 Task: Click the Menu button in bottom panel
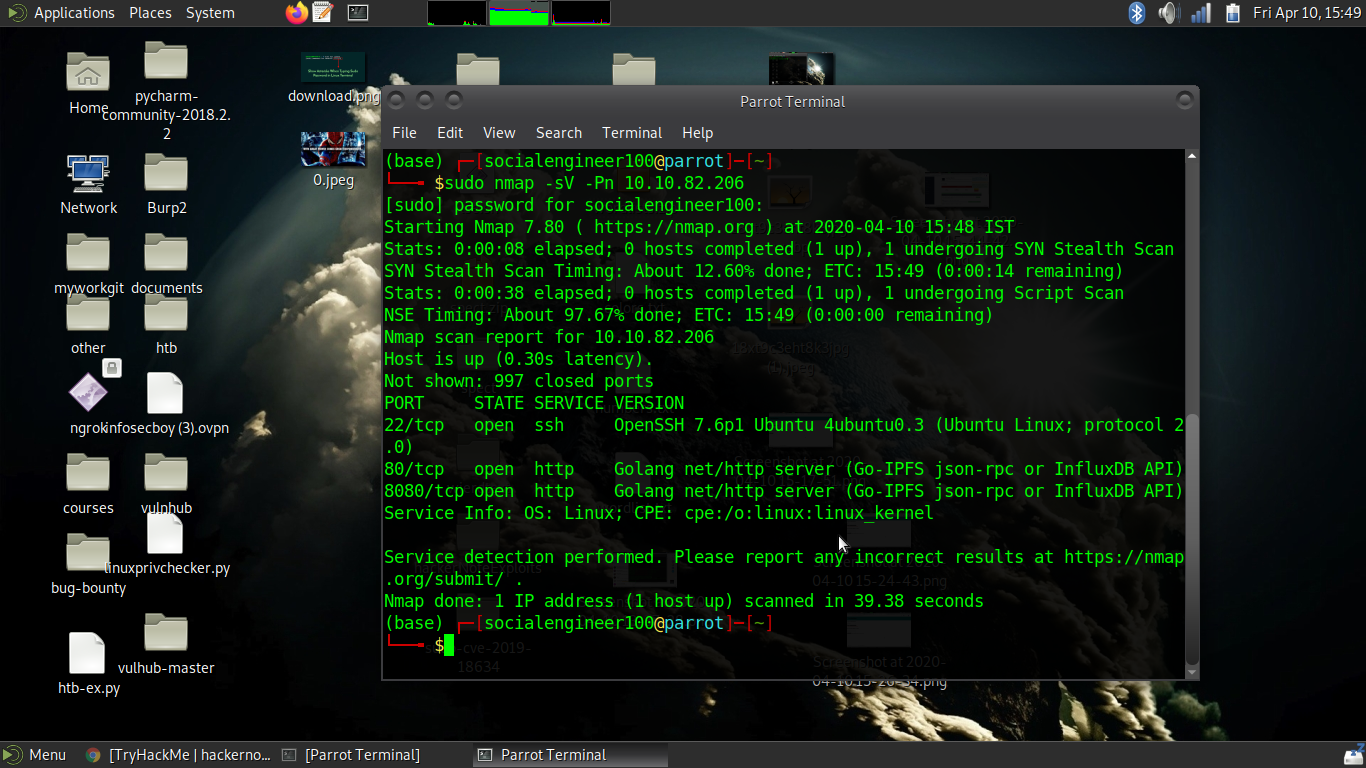[x=36, y=755]
